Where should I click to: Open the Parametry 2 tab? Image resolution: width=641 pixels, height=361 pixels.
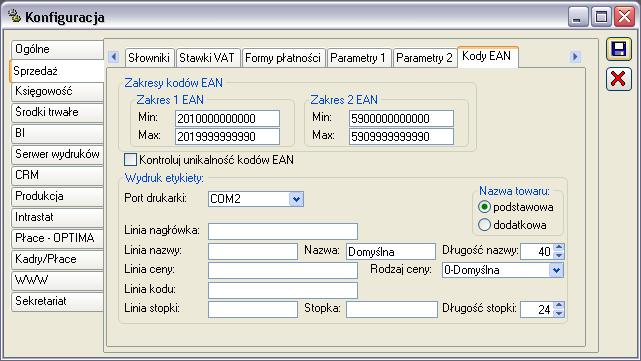coord(424,58)
